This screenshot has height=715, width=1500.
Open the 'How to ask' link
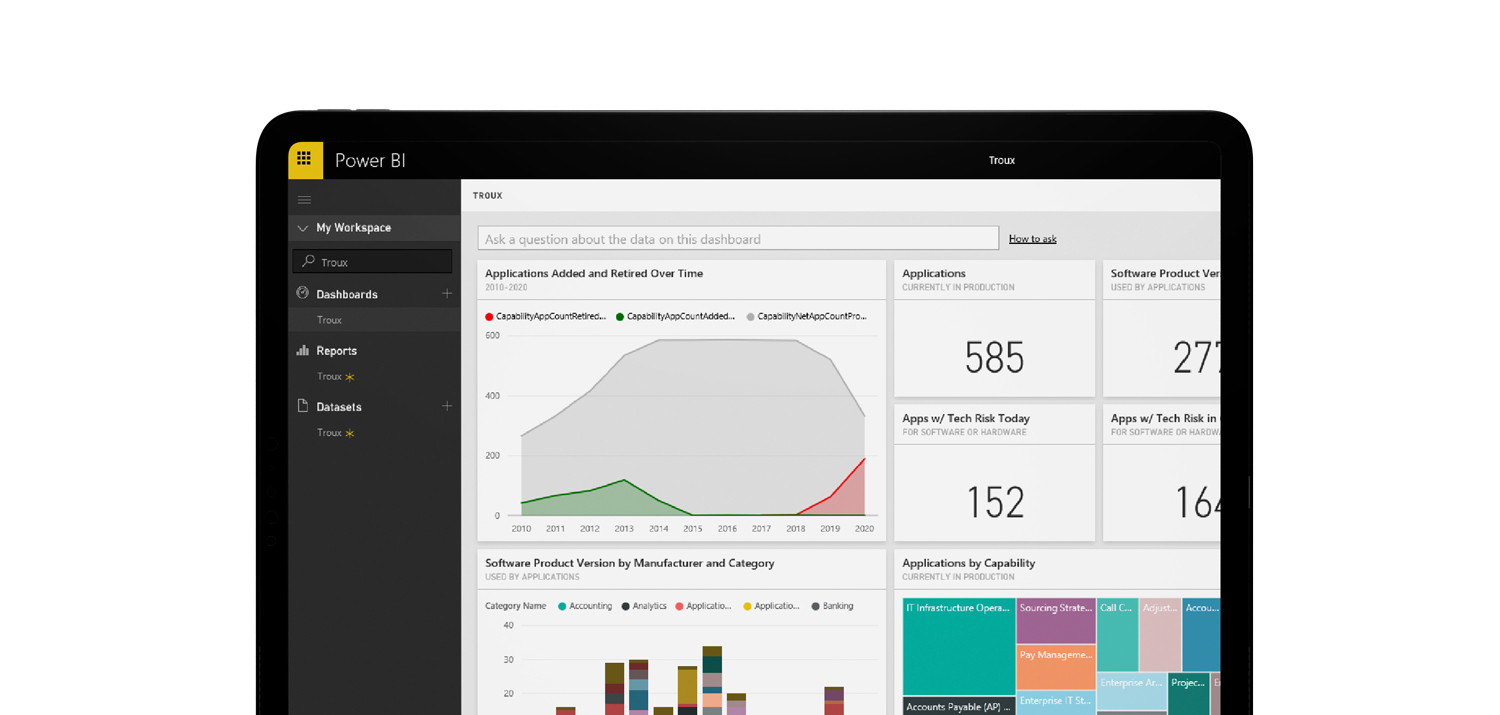coord(1032,239)
